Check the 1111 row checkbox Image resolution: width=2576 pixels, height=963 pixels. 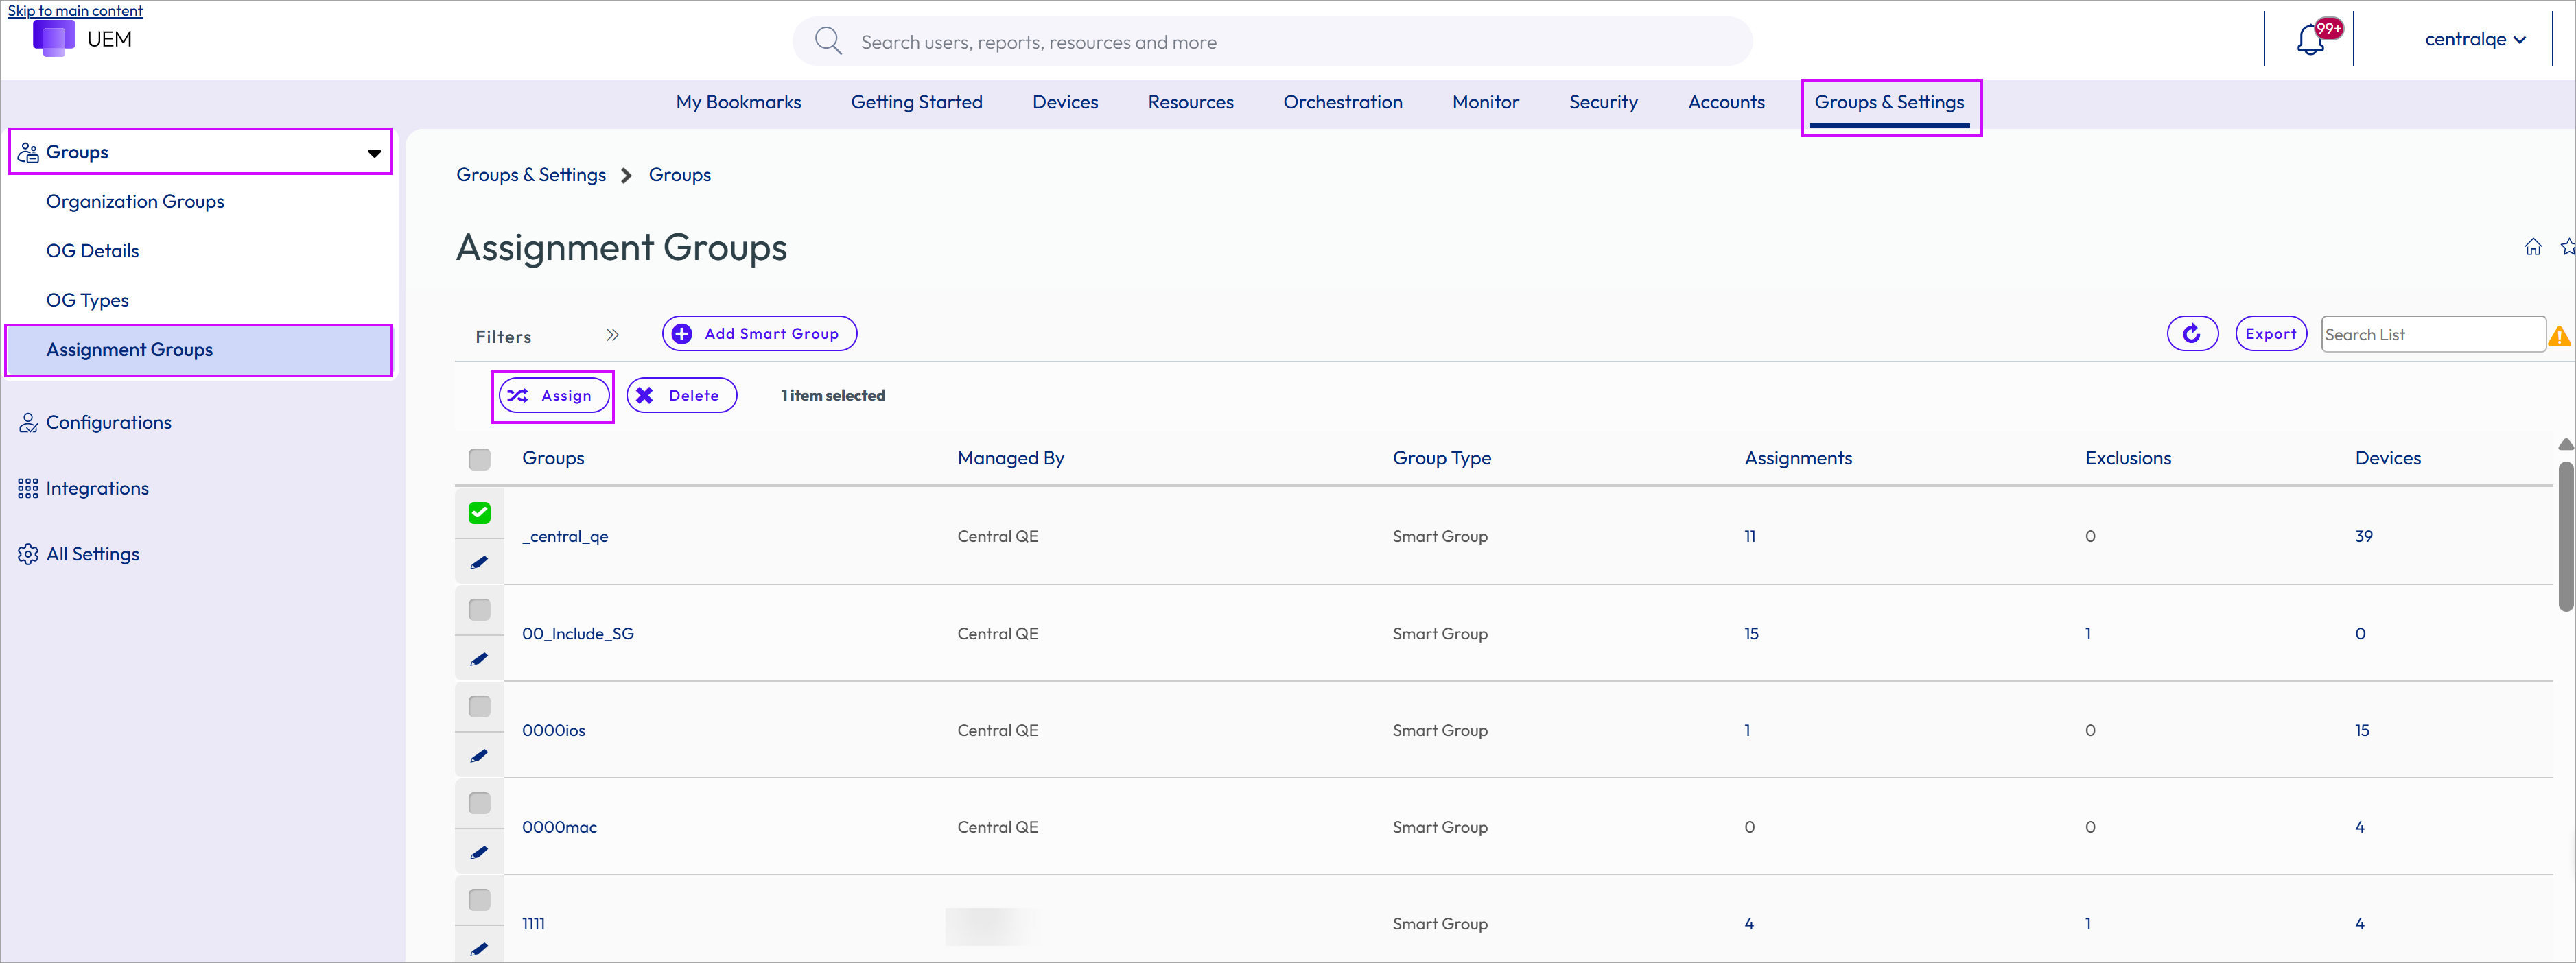[479, 900]
